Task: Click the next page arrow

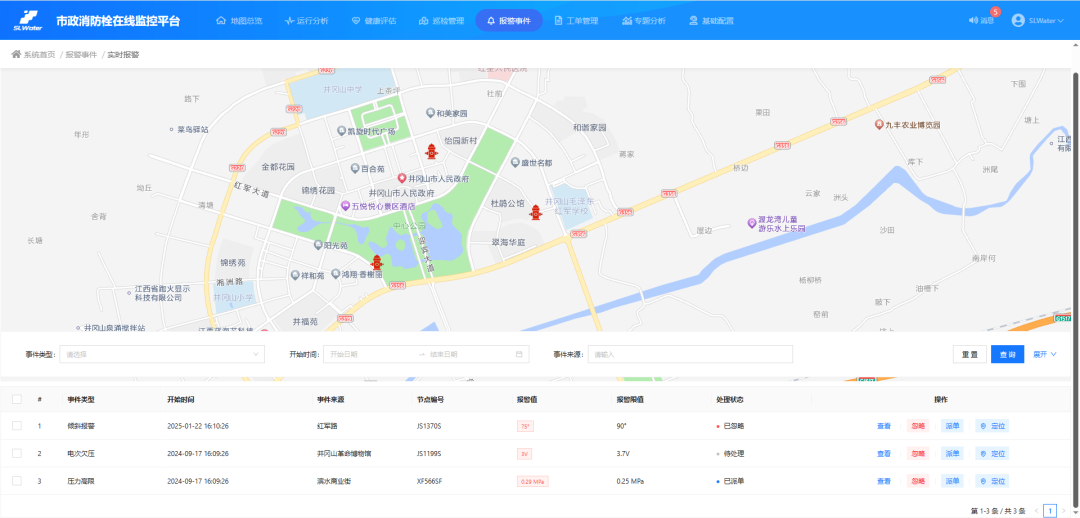Action: pos(1064,510)
